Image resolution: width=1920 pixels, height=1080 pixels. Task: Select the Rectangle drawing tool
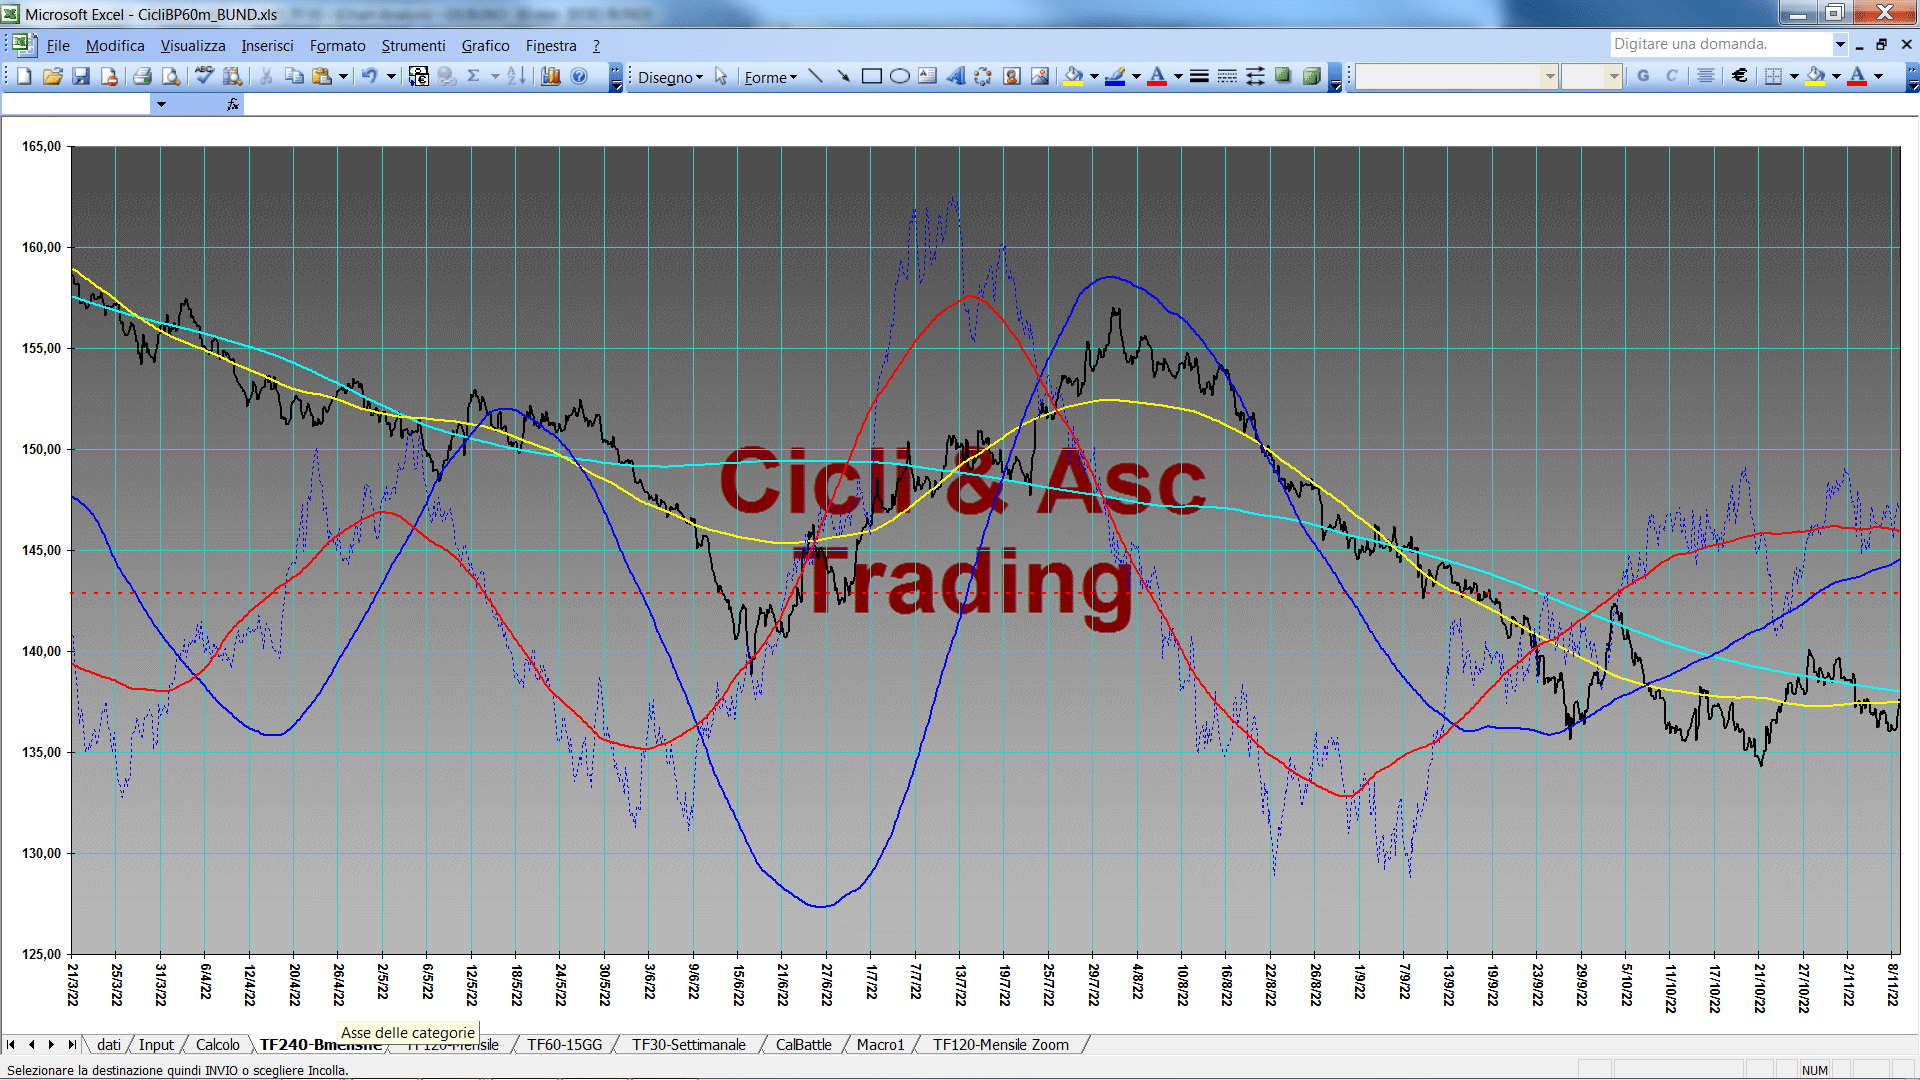[x=872, y=76]
